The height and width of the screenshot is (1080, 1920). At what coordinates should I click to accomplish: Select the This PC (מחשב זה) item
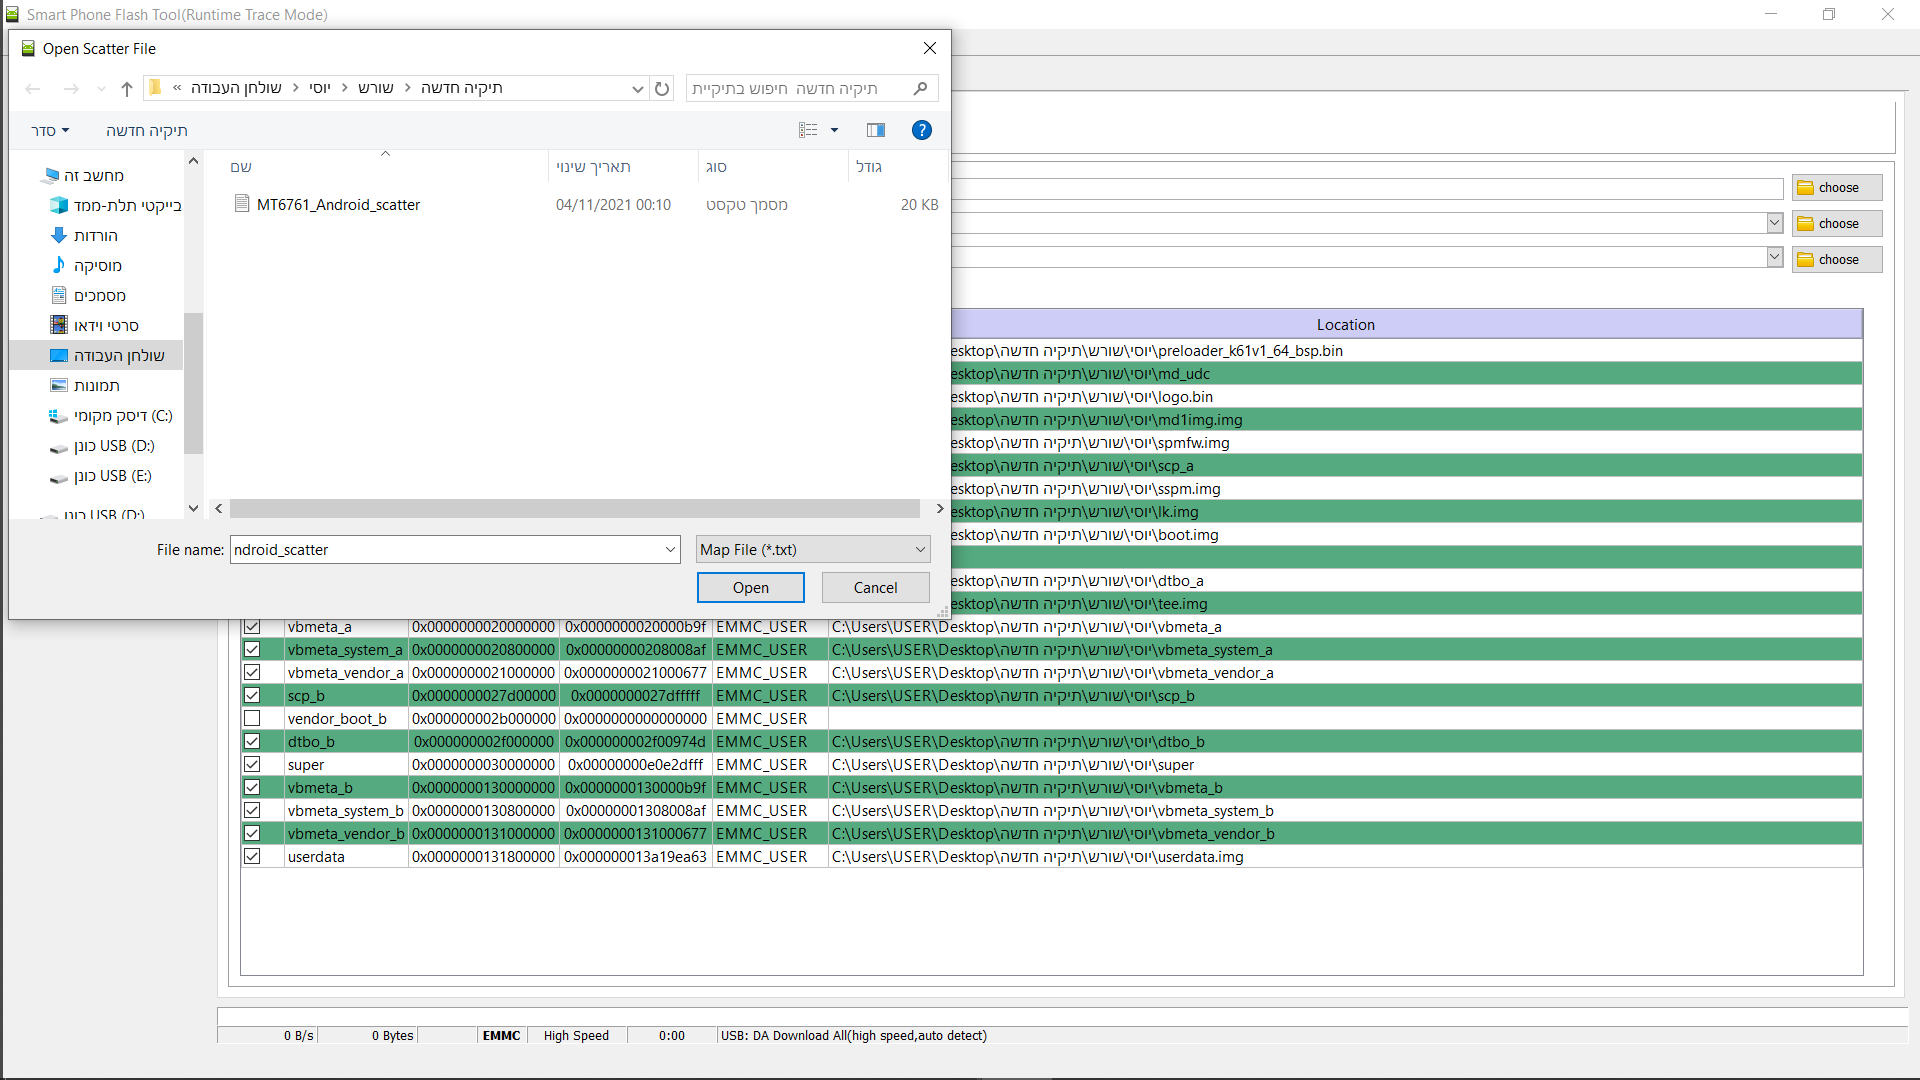(83, 176)
